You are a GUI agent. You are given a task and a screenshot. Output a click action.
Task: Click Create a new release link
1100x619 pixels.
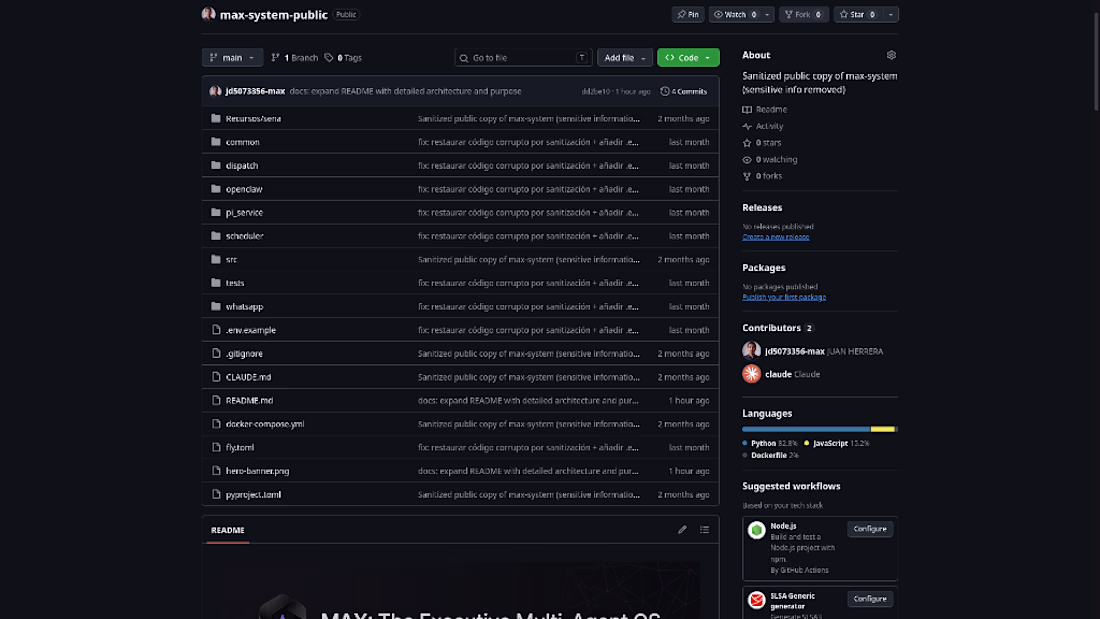click(x=775, y=237)
